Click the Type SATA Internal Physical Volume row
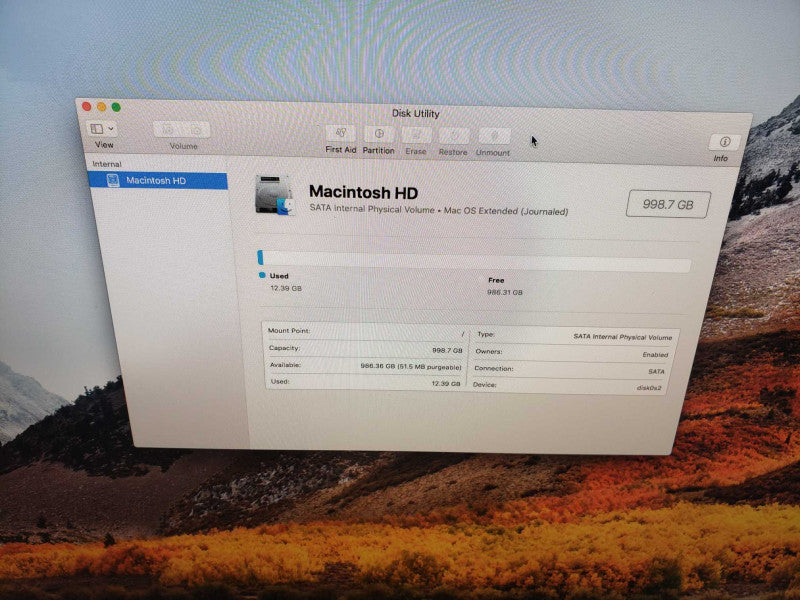 tap(574, 336)
